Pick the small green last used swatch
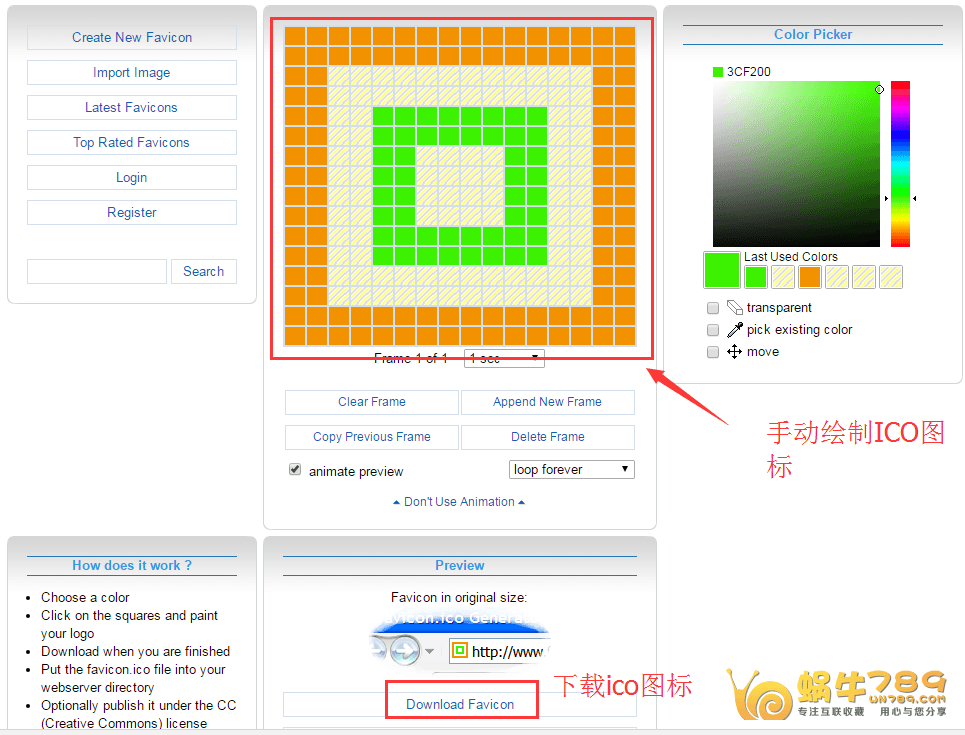The width and height of the screenshot is (965, 735). (756, 277)
